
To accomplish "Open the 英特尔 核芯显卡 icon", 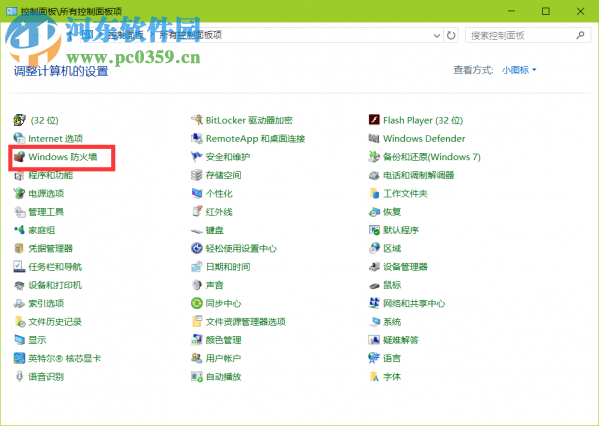I will [x=19, y=358].
